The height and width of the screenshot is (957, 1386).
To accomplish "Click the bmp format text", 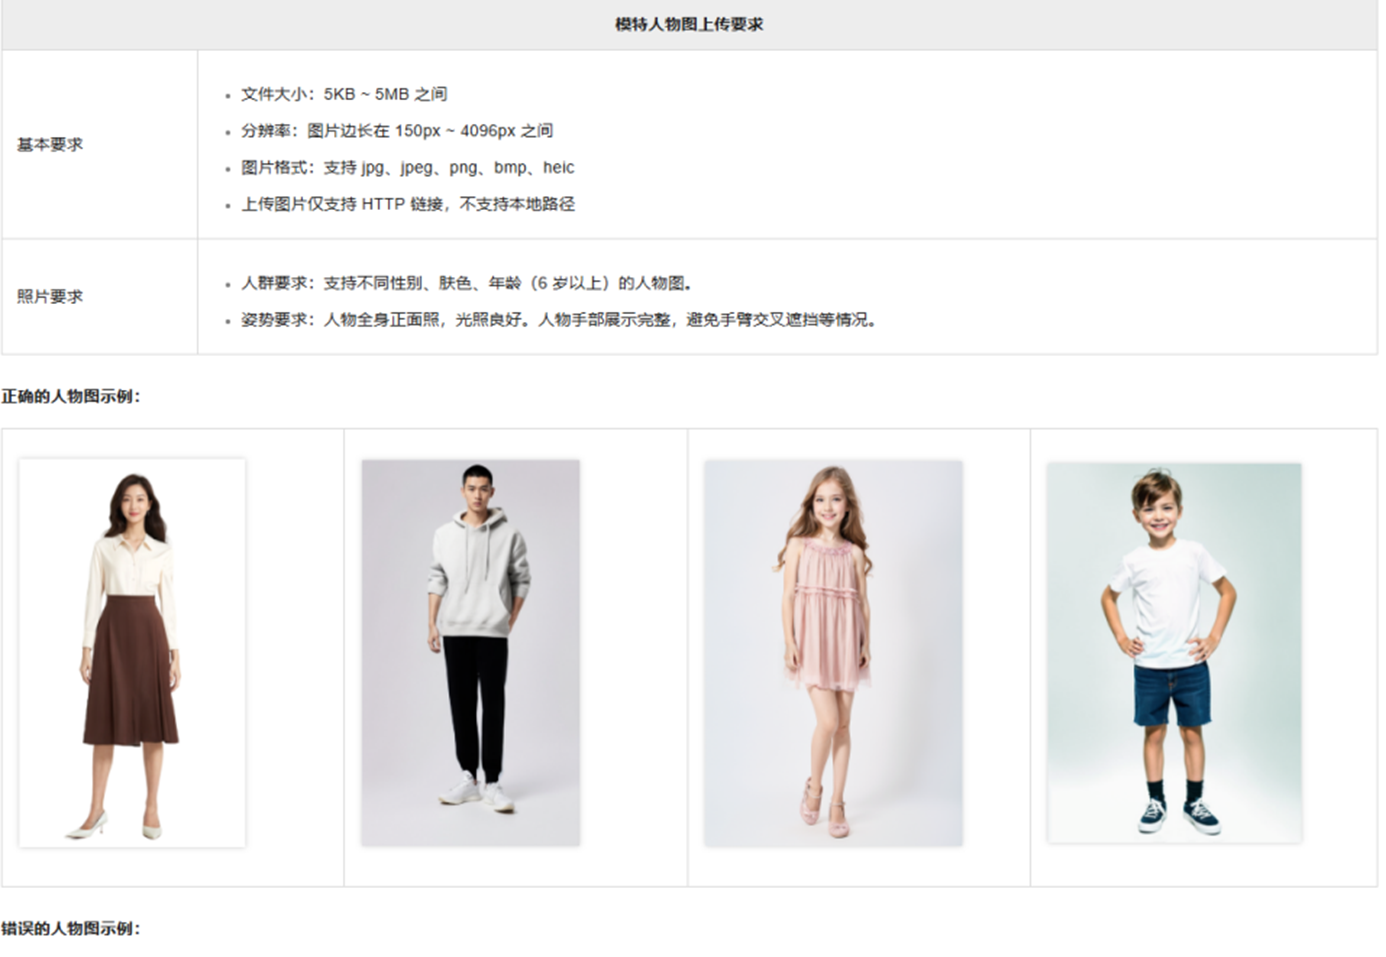I will (x=510, y=168).
